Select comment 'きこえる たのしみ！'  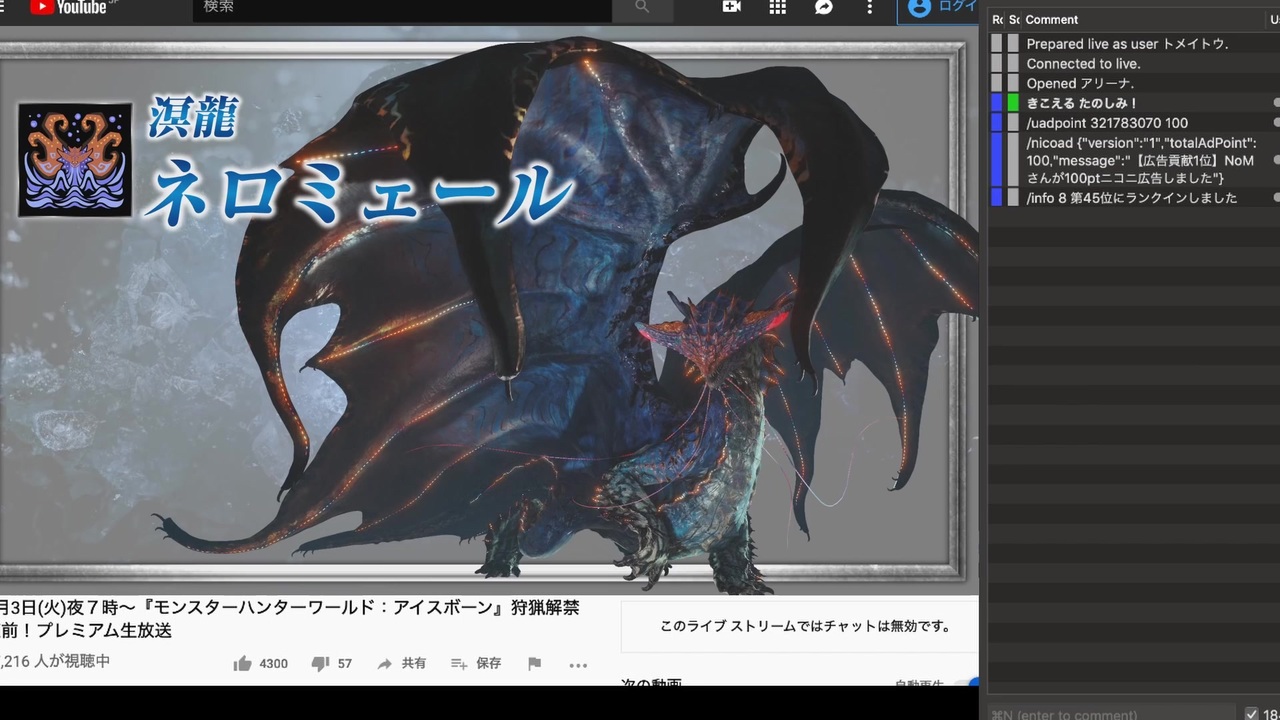pyautogui.click(x=1134, y=103)
